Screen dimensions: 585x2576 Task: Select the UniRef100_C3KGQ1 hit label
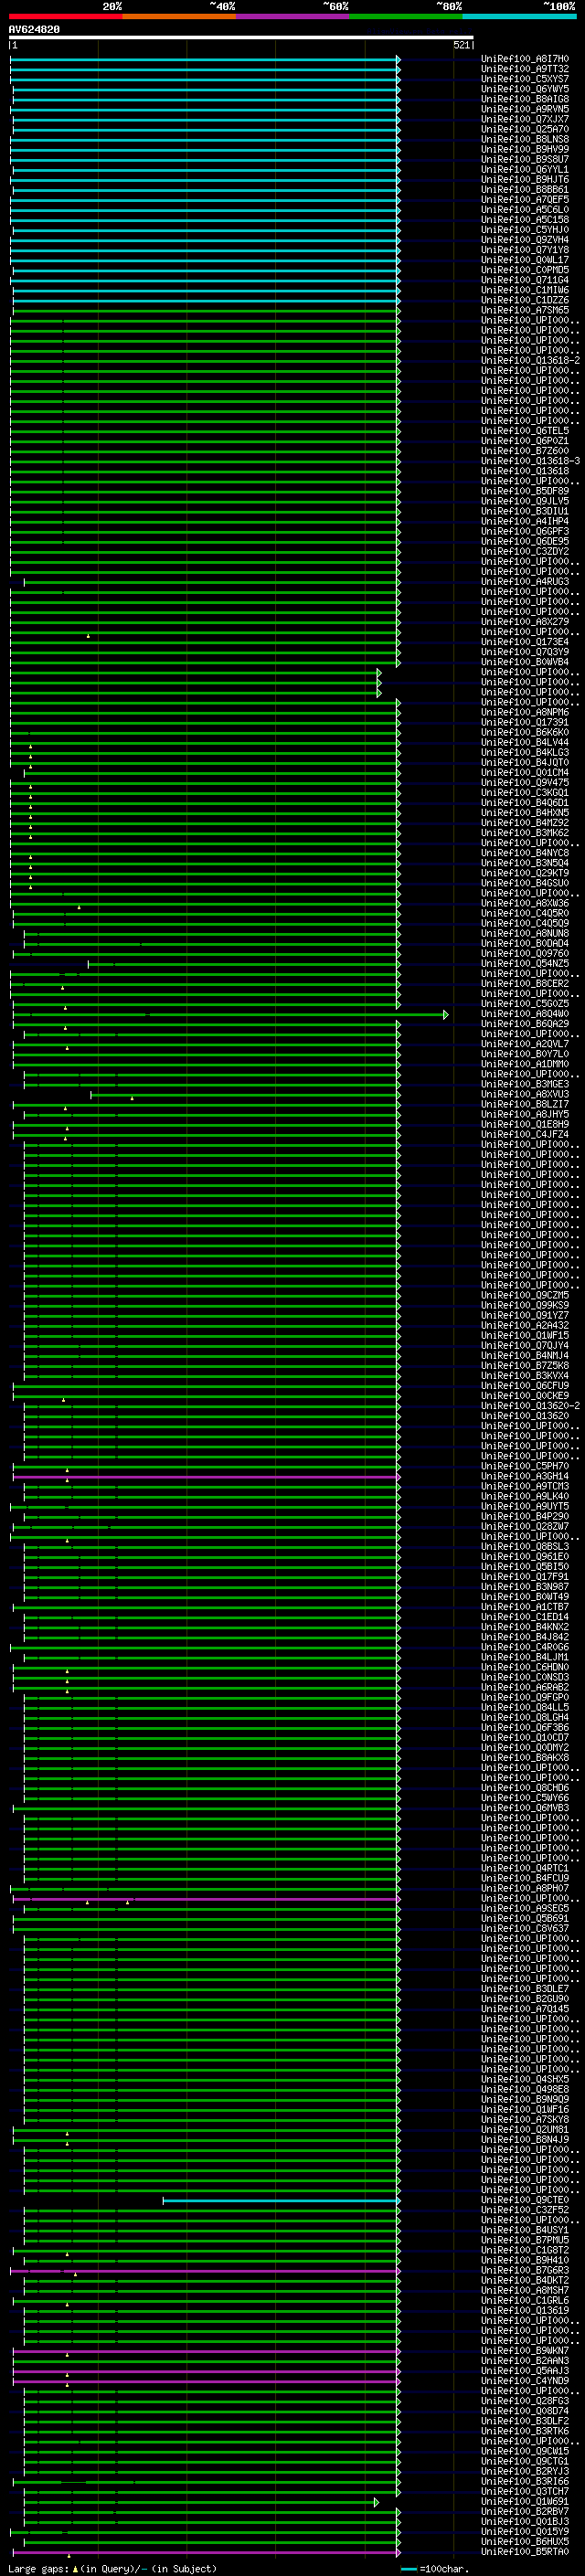click(525, 793)
